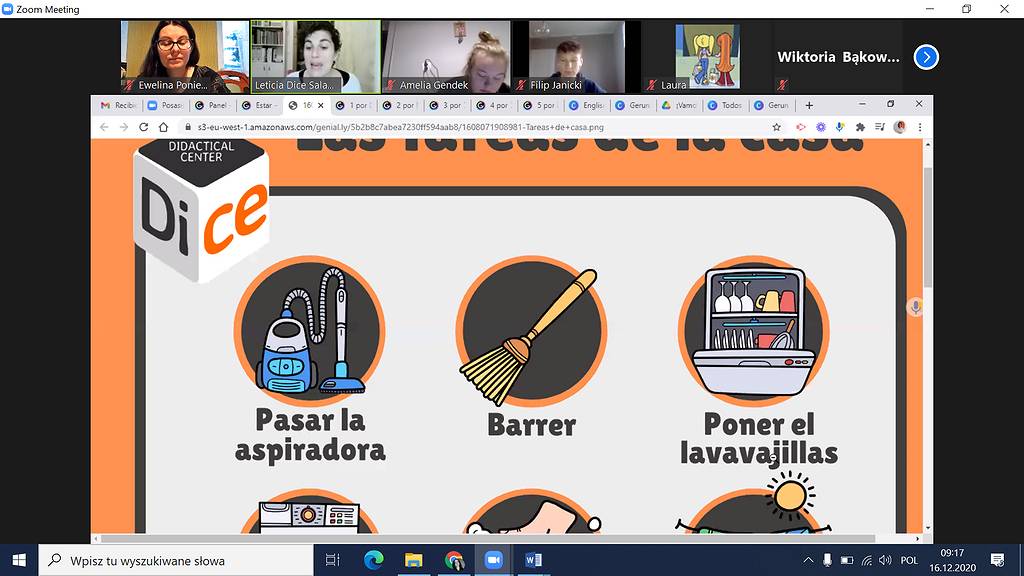Click the amazonaws URL in address bar
The width and height of the screenshot is (1024, 576).
pyautogui.click(x=400, y=127)
